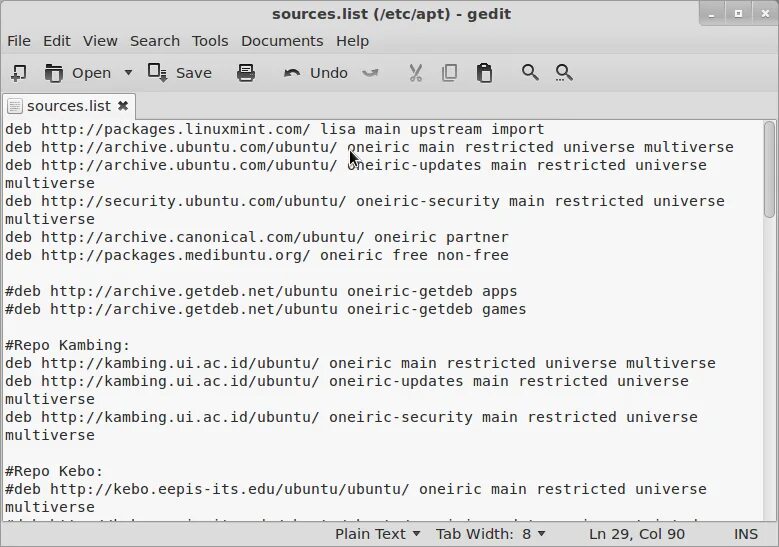Expand the recent files arrow beside Open

(128, 73)
